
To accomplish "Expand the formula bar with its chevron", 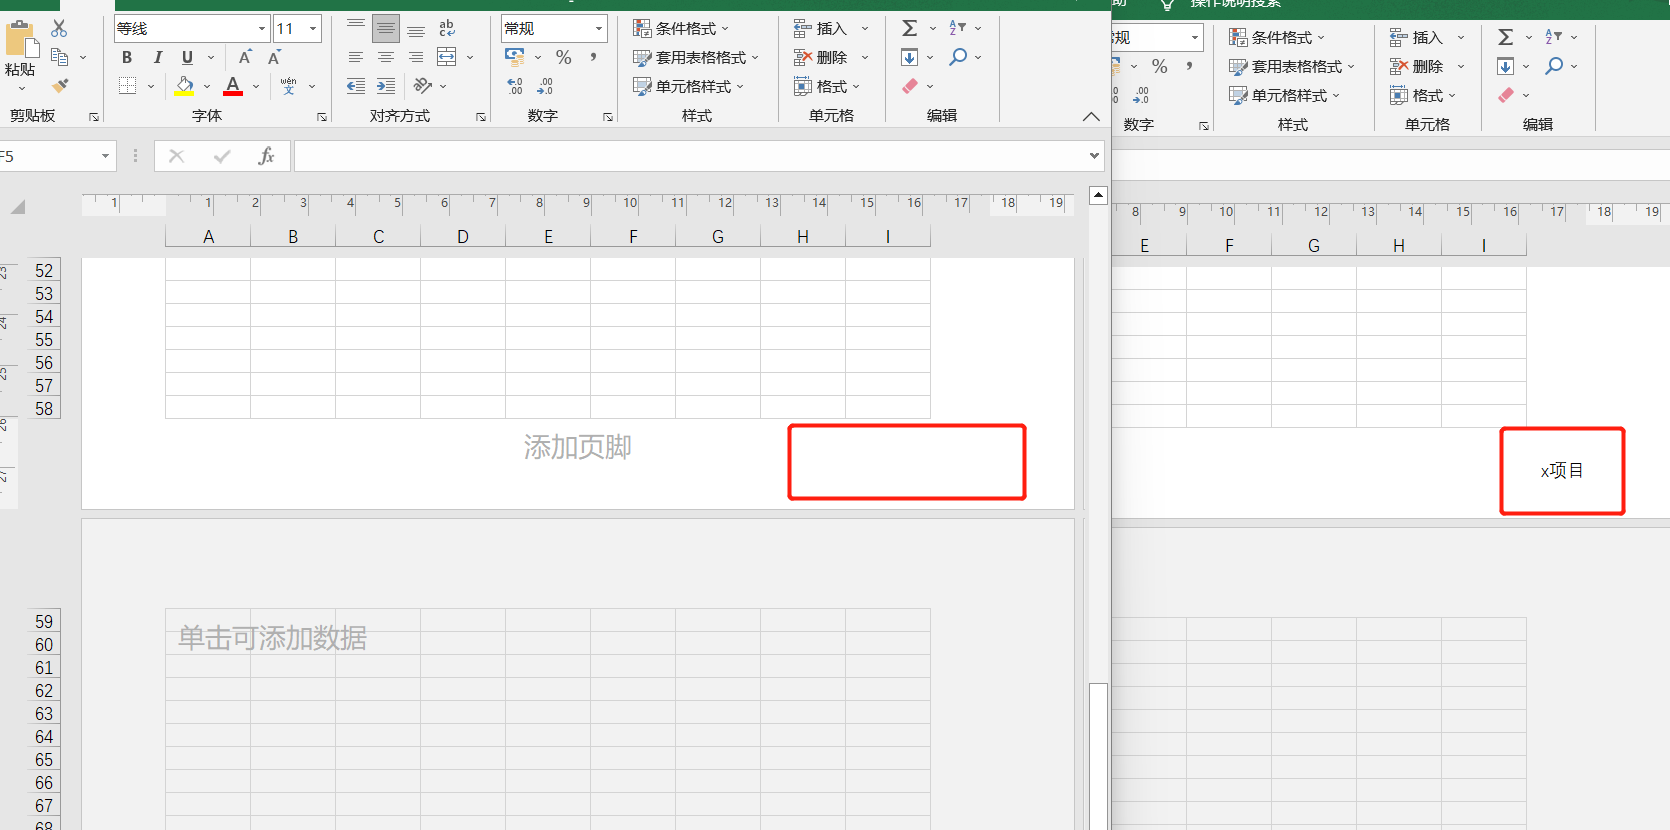I will tap(1094, 156).
